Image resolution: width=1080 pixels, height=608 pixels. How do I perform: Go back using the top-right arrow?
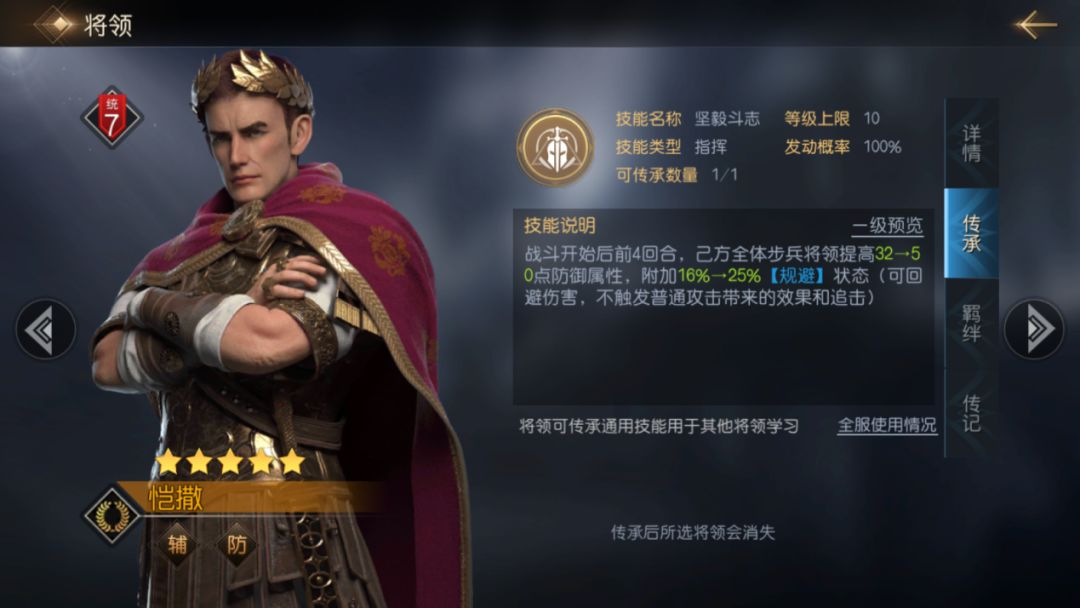click(x=1035, y=25)
